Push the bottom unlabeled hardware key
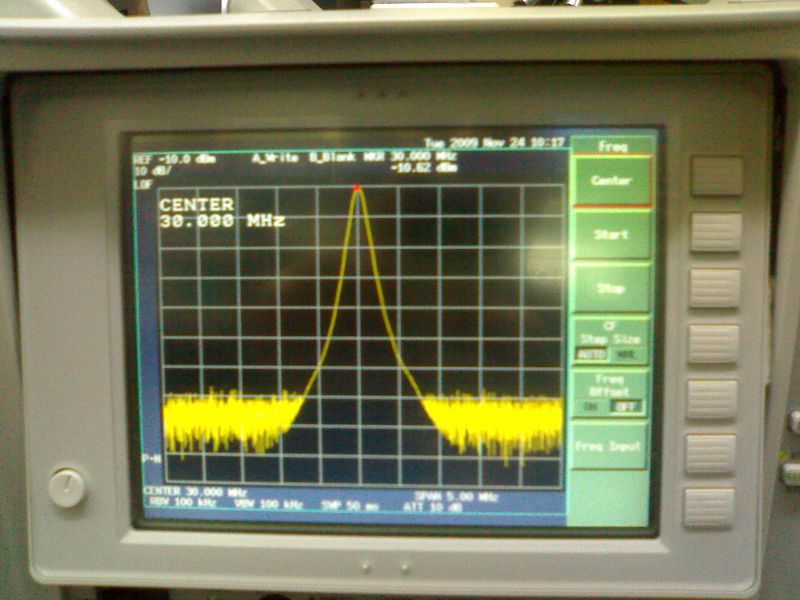Screen dimensions: 800x600 709,508
